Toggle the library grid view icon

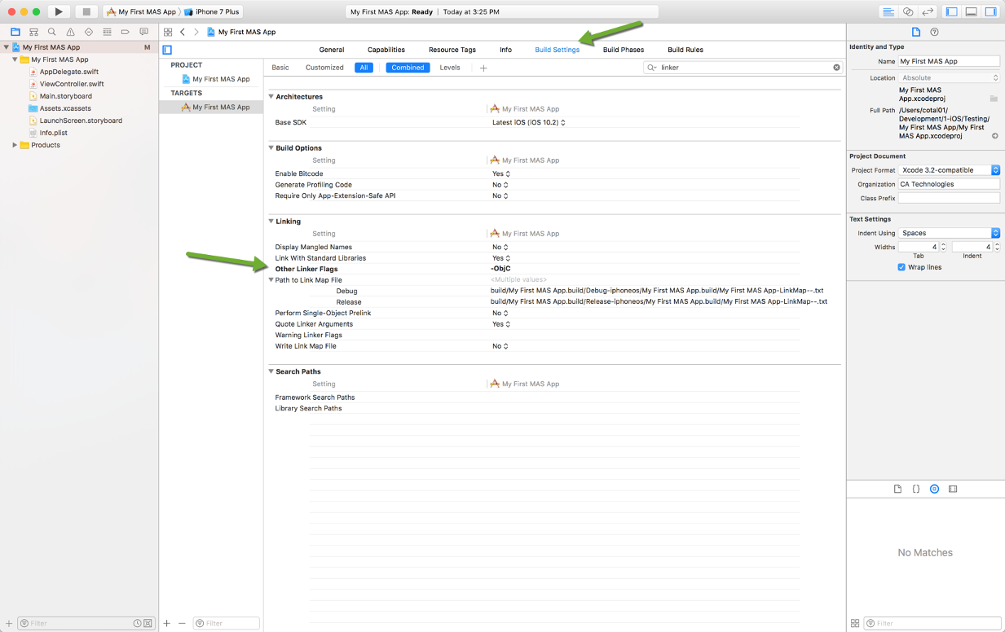tap(855, 623)
